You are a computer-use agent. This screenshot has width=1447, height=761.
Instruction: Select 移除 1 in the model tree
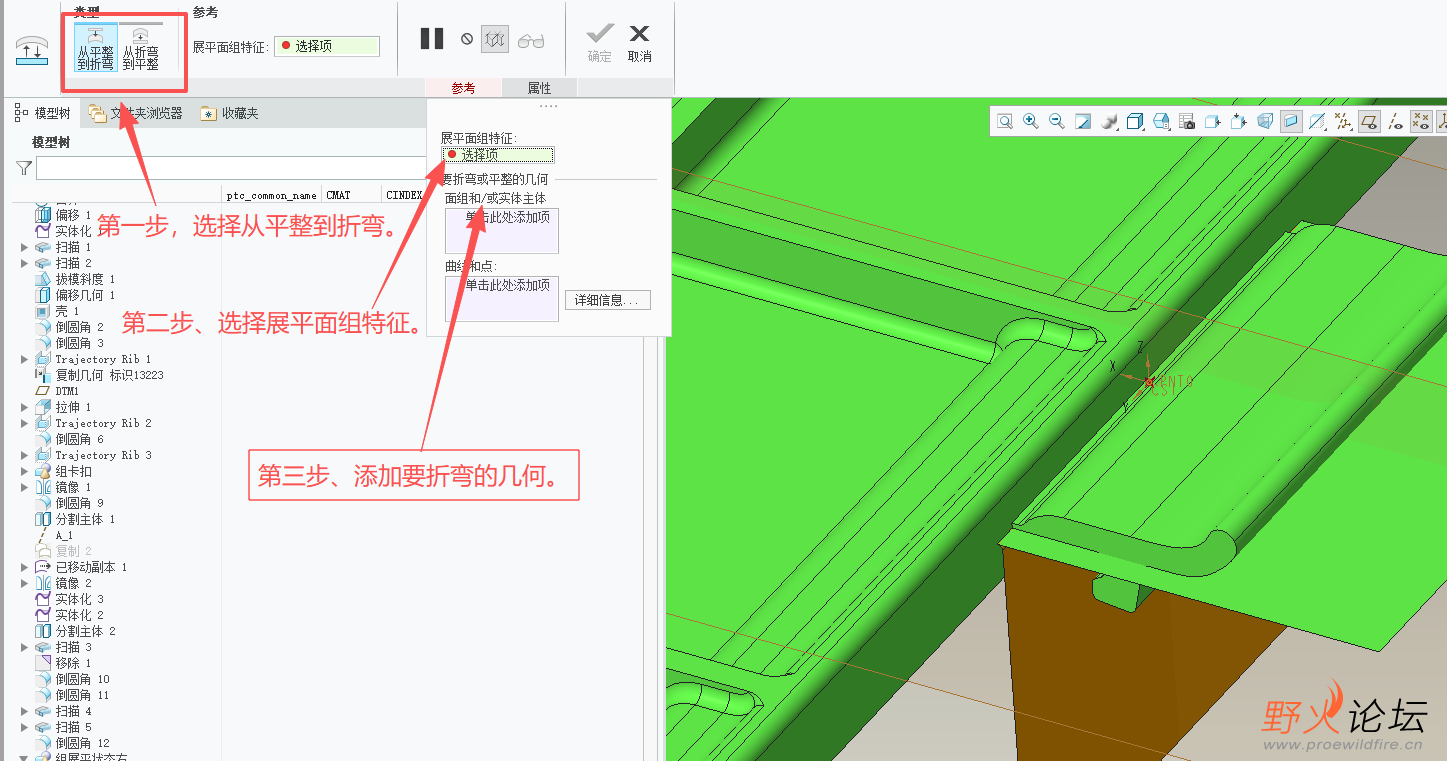73,663
